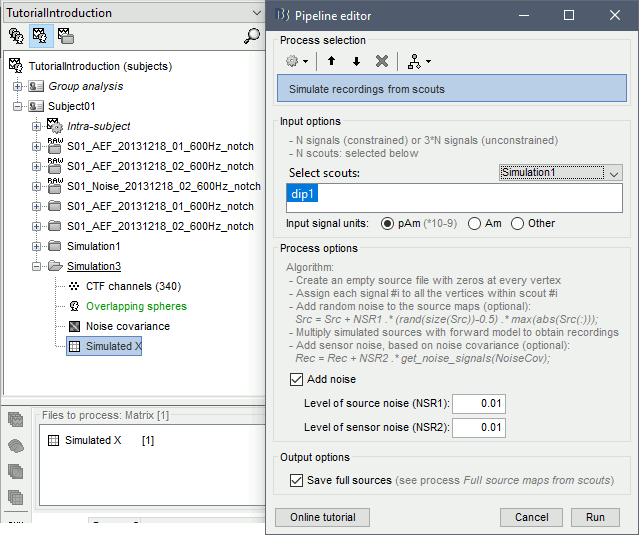Image resolution: width=639 pixels, height=535 pixels.
Task: Uncheck the Add noise checkbox
Action: tap(296, 379)
